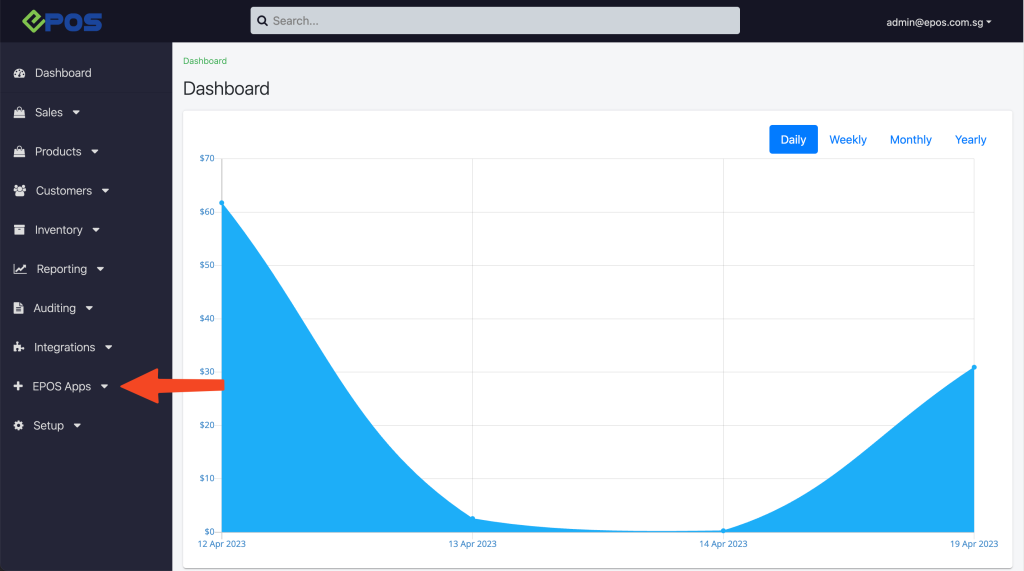Click the Customers people icon
1024x571 pixels.
coord(20,191)
